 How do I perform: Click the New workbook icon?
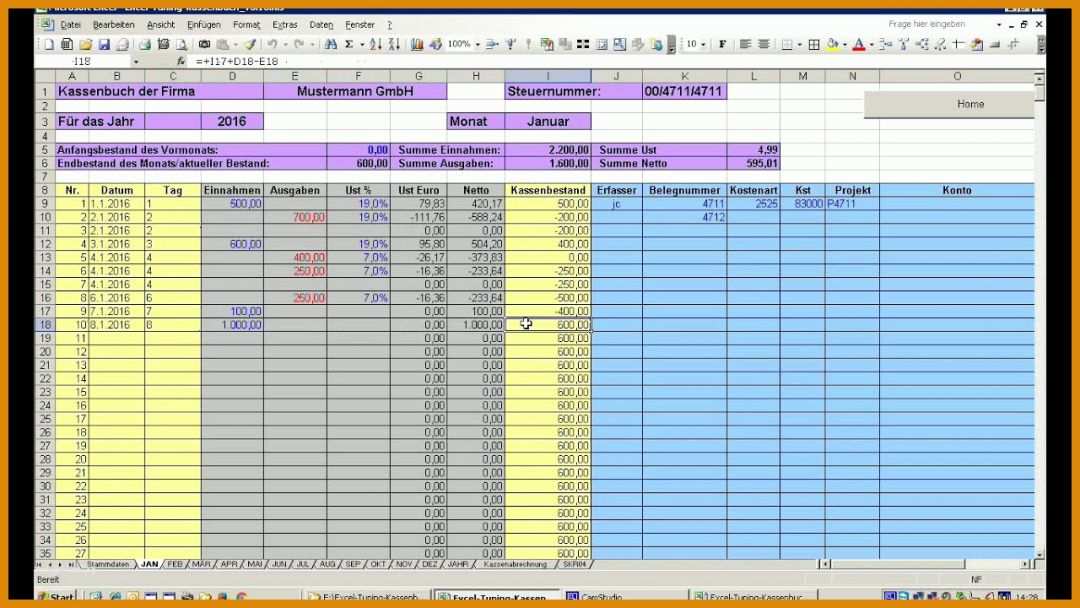48,44
